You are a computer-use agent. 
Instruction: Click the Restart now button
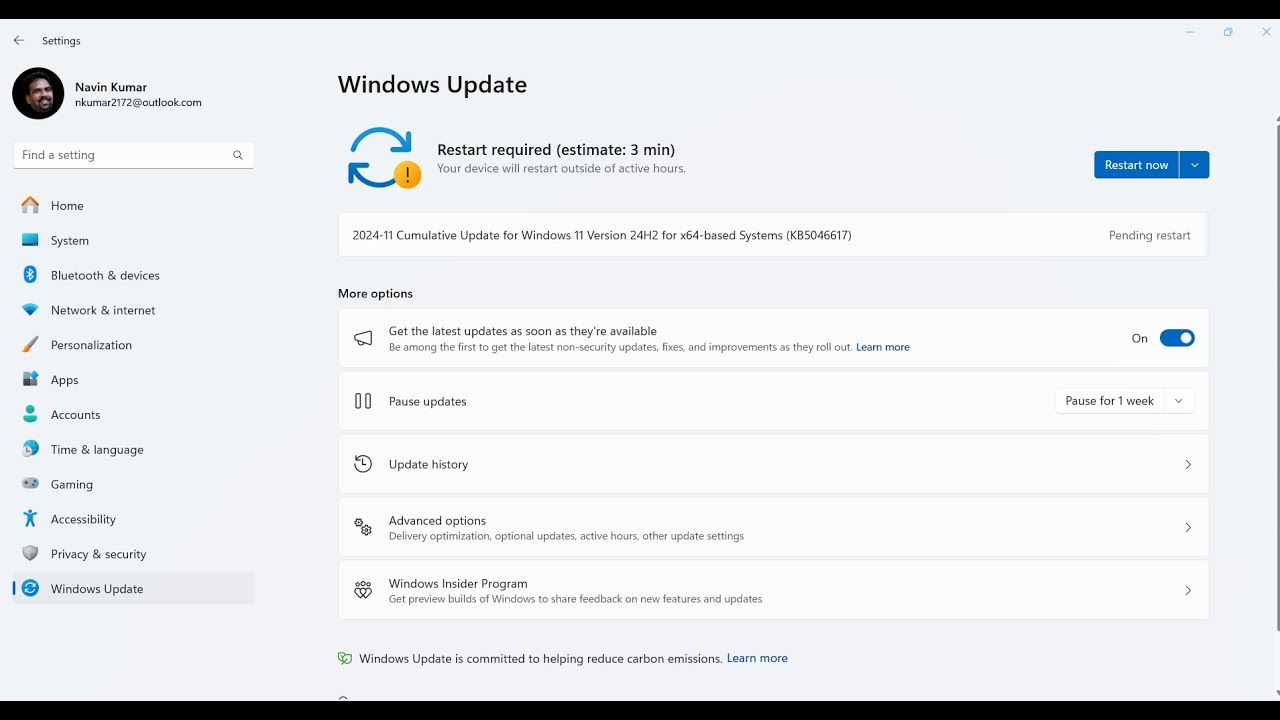tap(1136, 165)
